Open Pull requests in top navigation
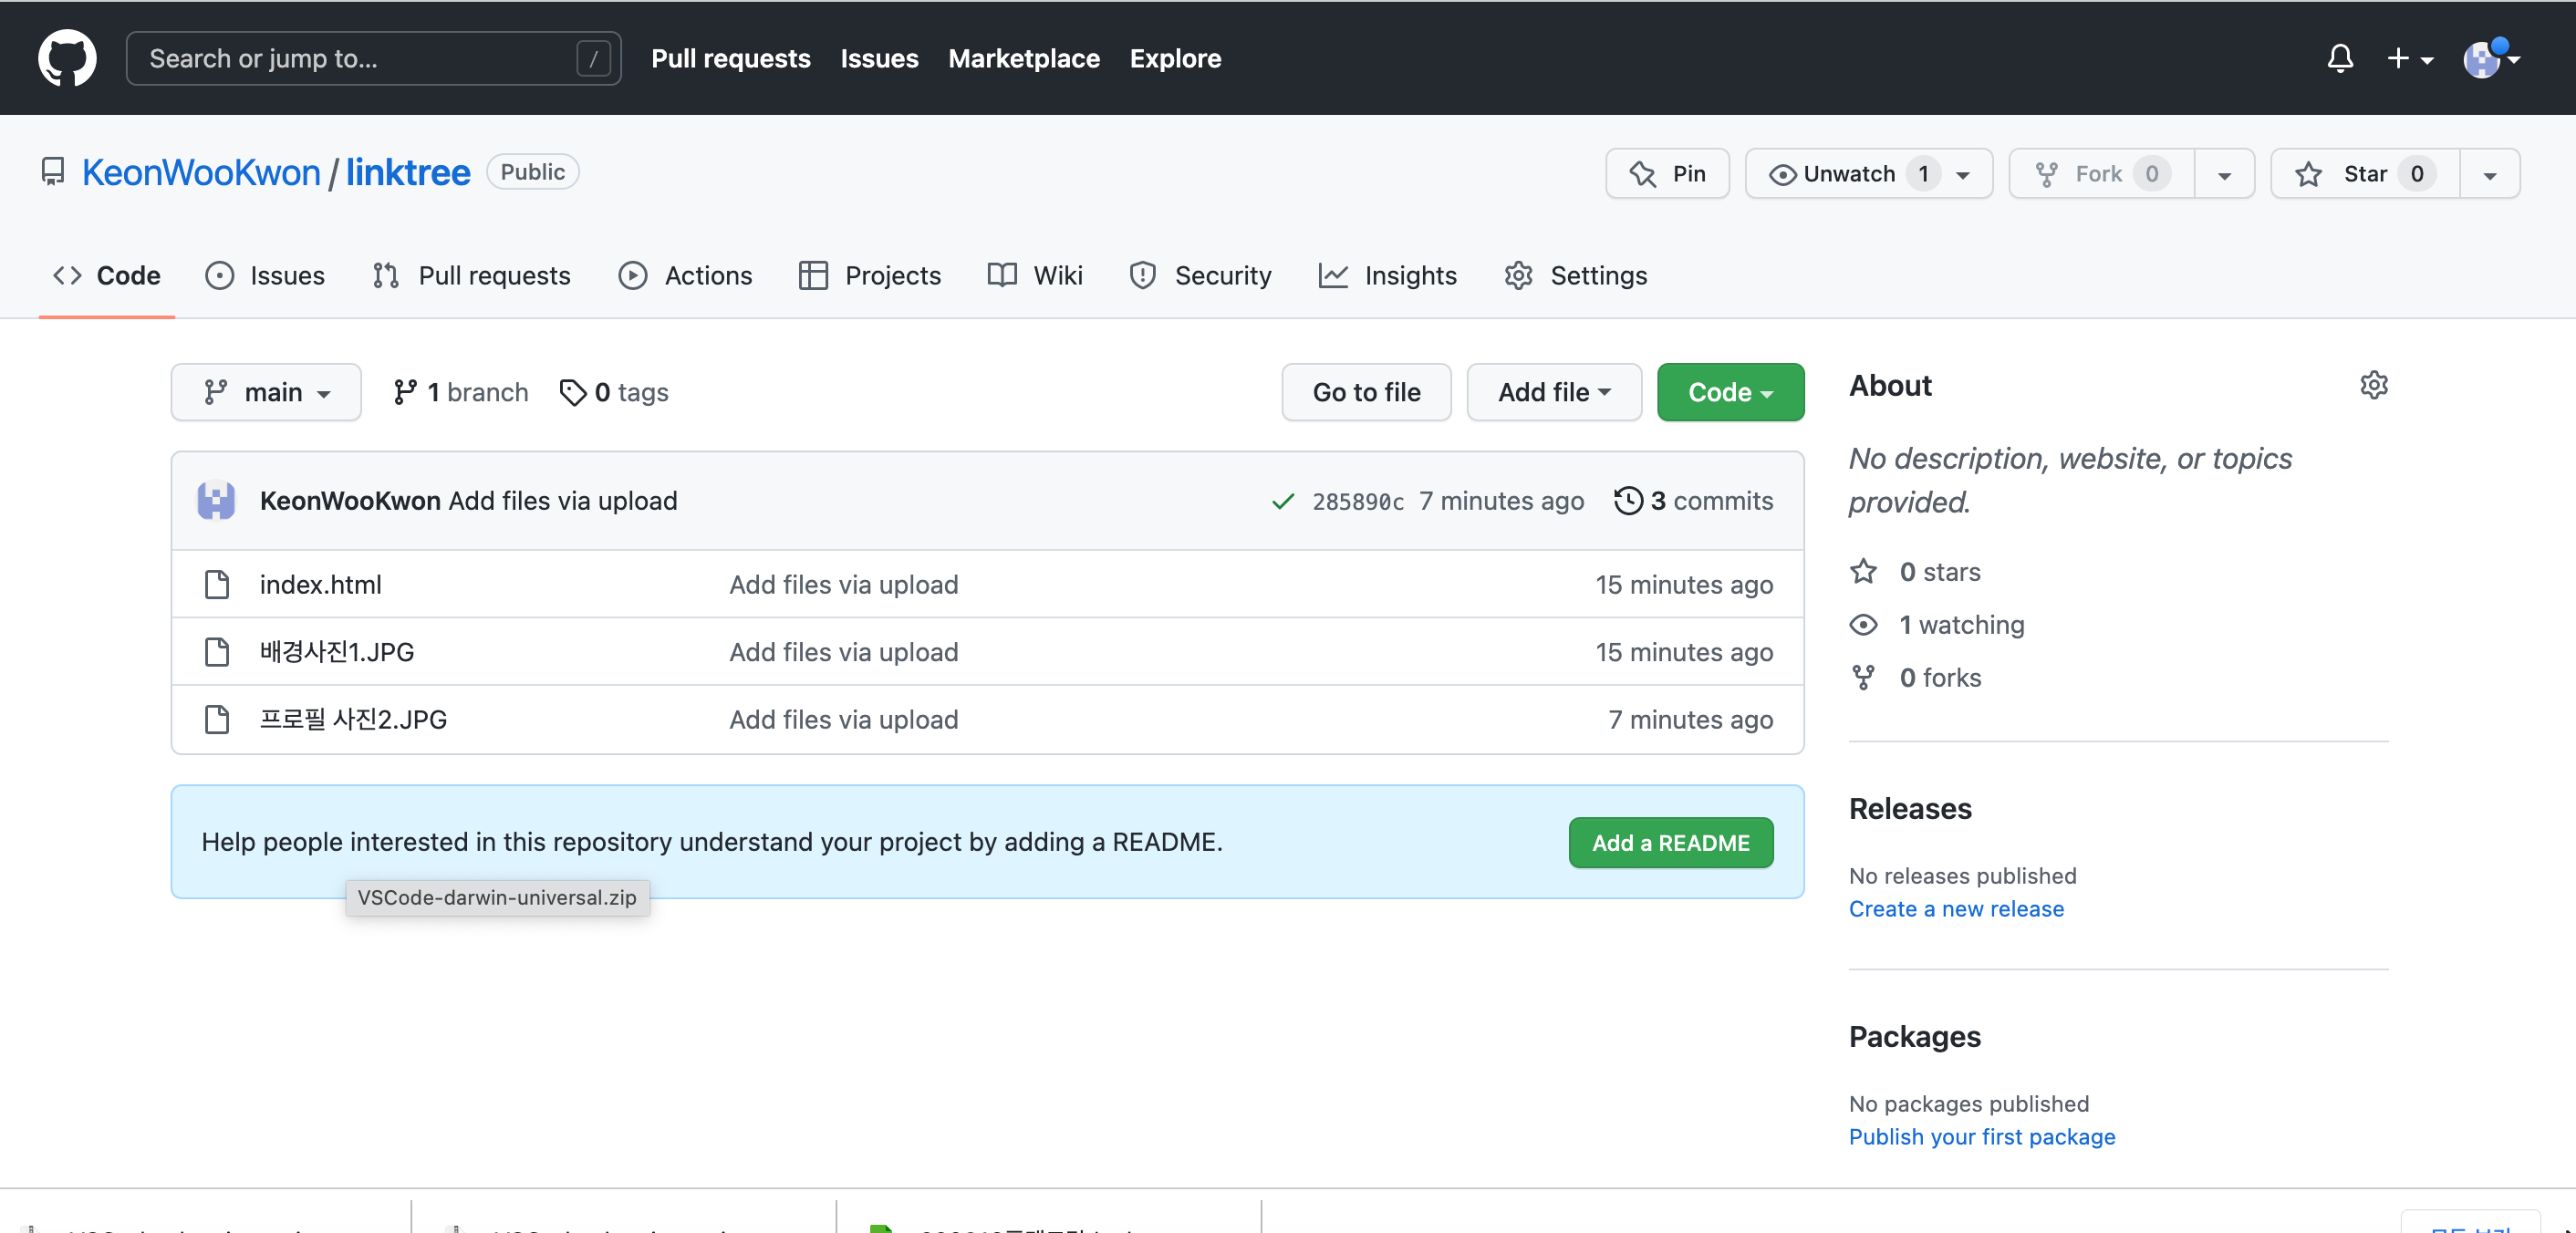The width and height of the screenshot is (2576, 1233). (x=730, y=58)
